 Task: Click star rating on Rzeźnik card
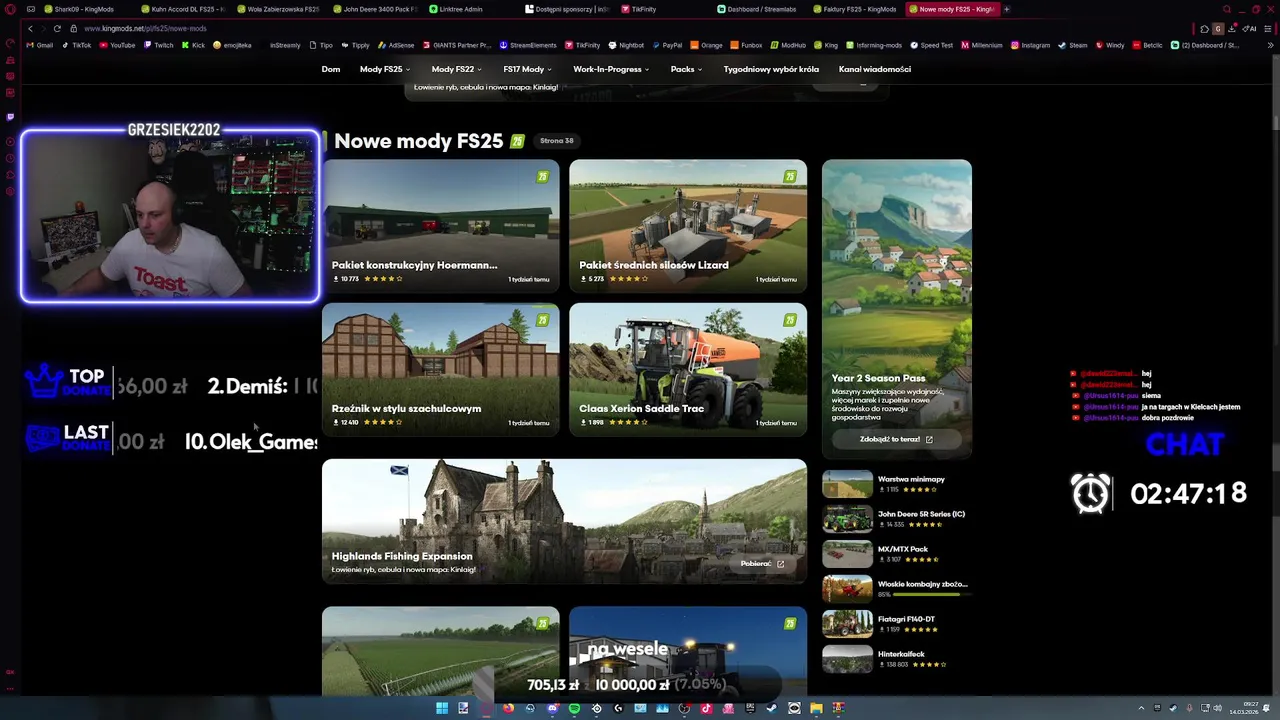(x=383, y=422)
